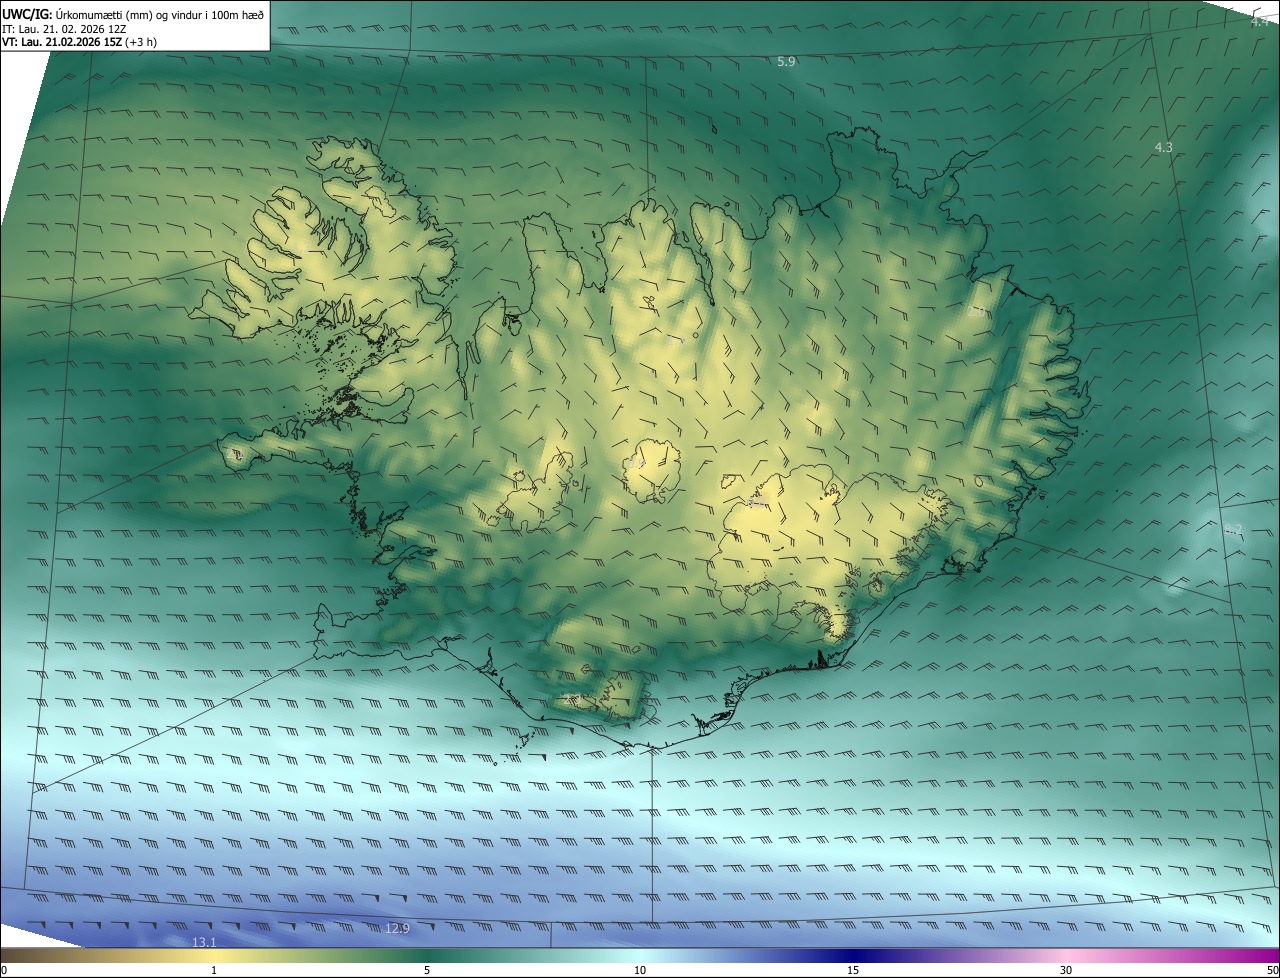Click the tick label 50 on the color scale
The height and width of the screenshot is (978, 1280).
[1271, 970]
